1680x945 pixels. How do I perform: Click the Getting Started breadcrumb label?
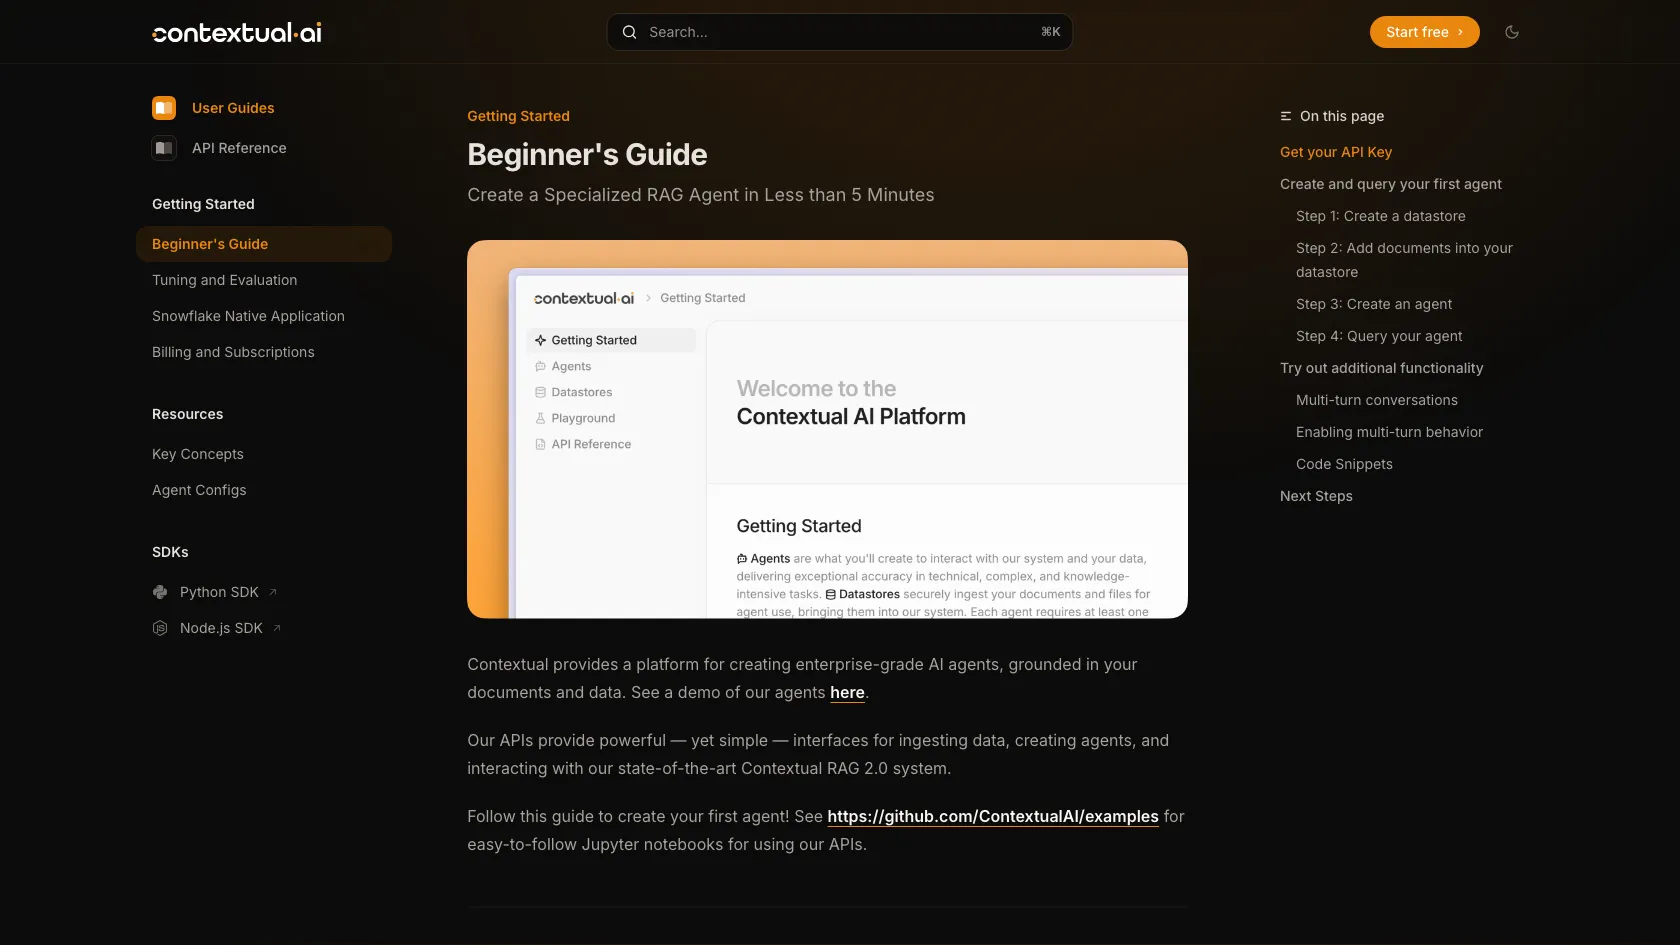518,116
